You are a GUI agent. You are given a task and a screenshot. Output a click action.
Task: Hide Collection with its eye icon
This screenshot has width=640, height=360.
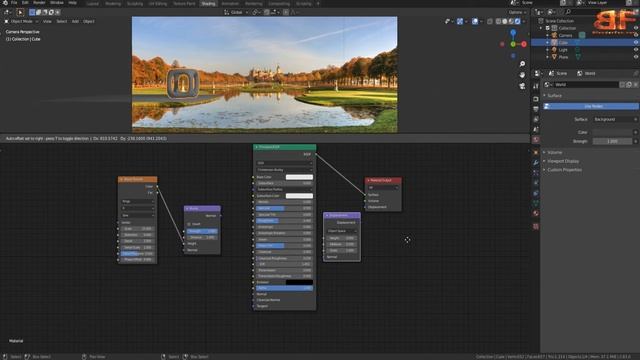click(x=636, y=28)
